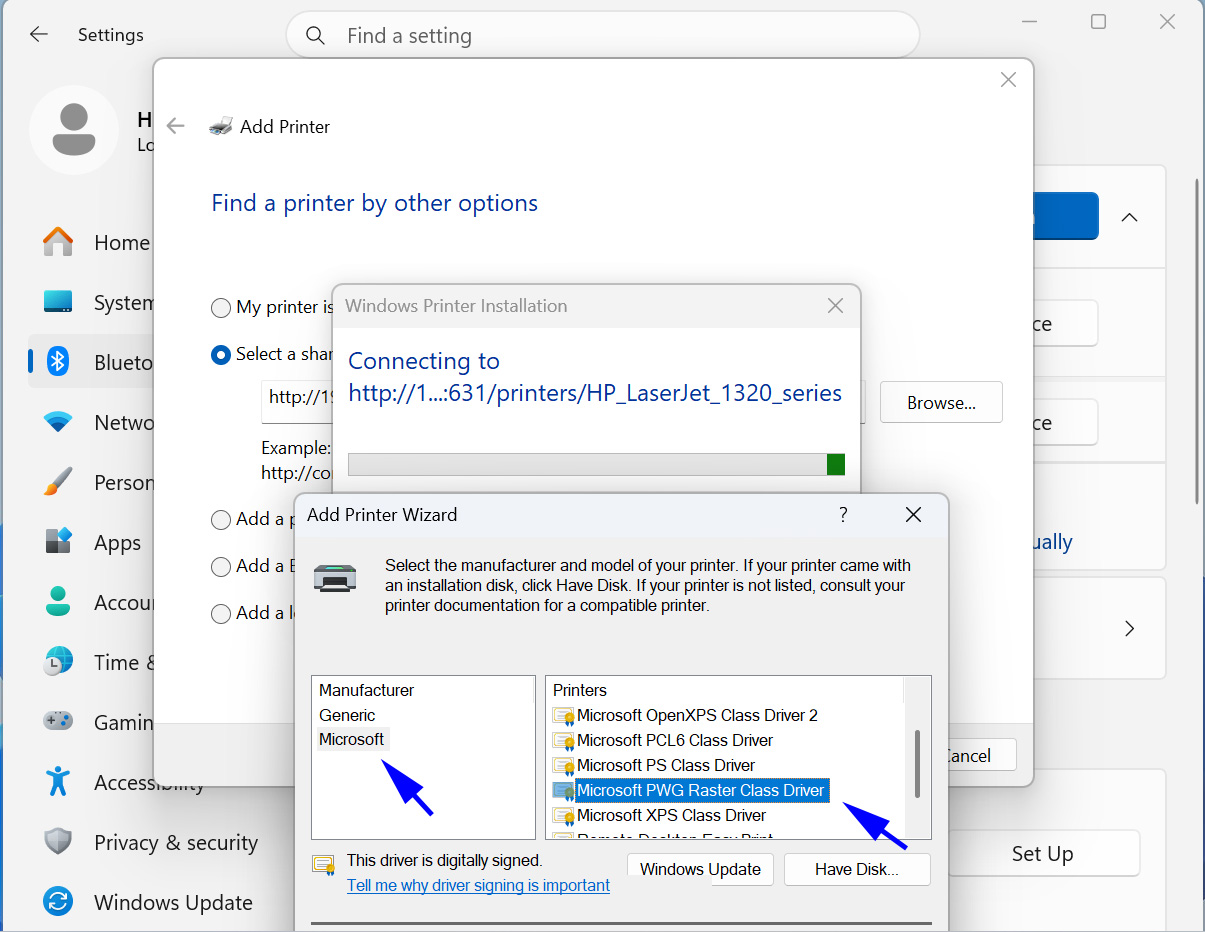Viewport: 1205px width, 932px height.
Task: Click the Printers list vertical scrollbar
Action: 917,763
